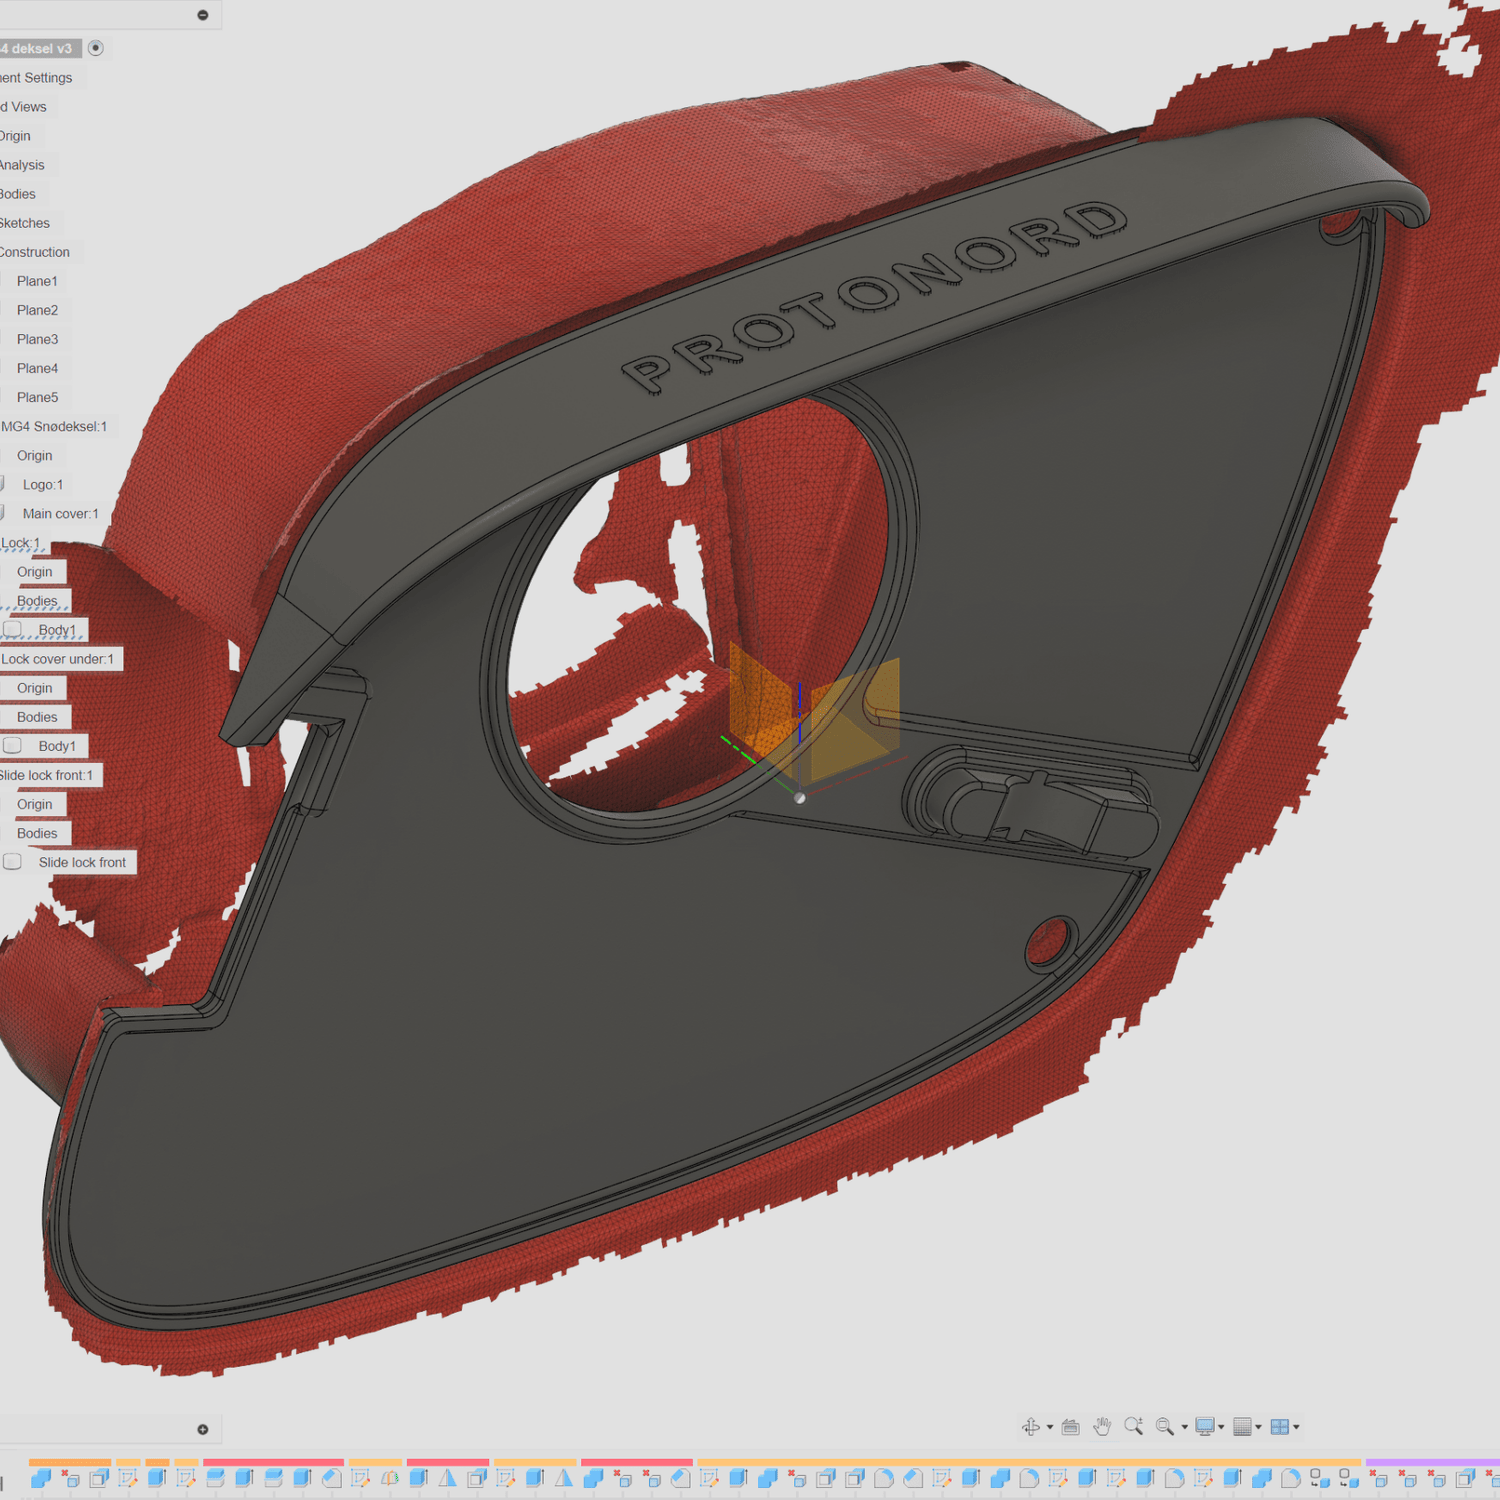The image size is (1500, 1500).
Task: Click the Viewports layout icon
Action: pos(1279,1427)
